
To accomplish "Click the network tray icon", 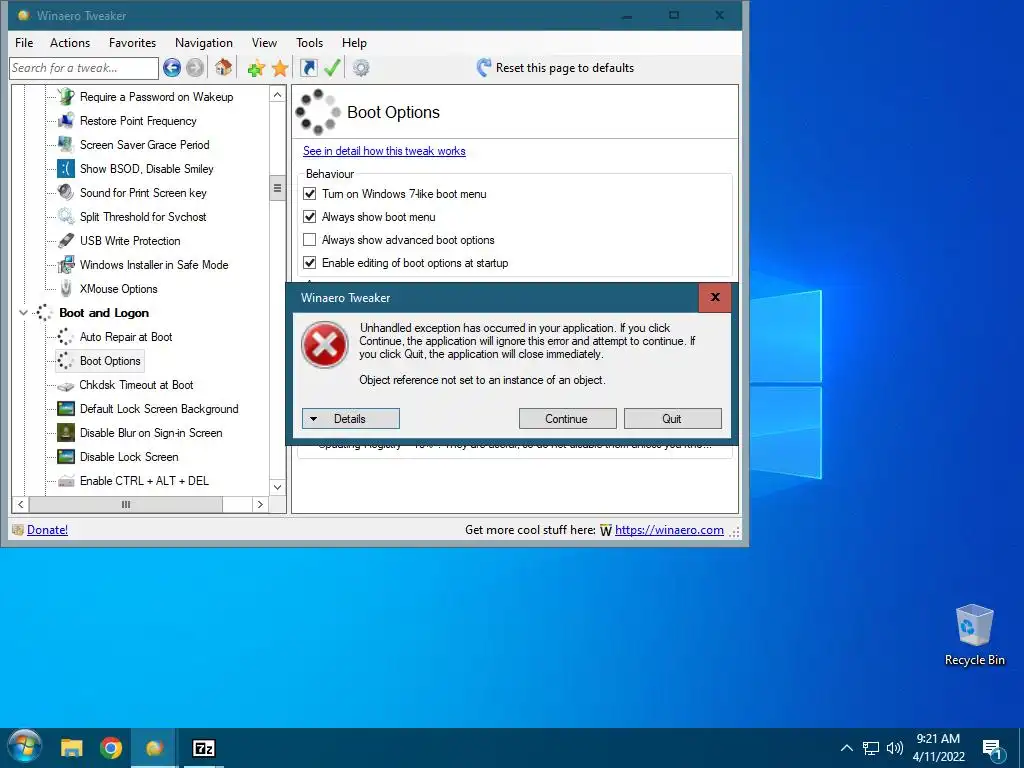I will tap(871, 748).
